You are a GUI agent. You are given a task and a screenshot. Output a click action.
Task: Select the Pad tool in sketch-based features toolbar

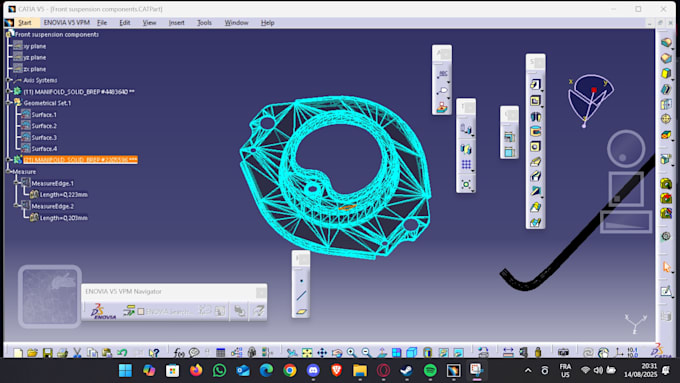535,84
